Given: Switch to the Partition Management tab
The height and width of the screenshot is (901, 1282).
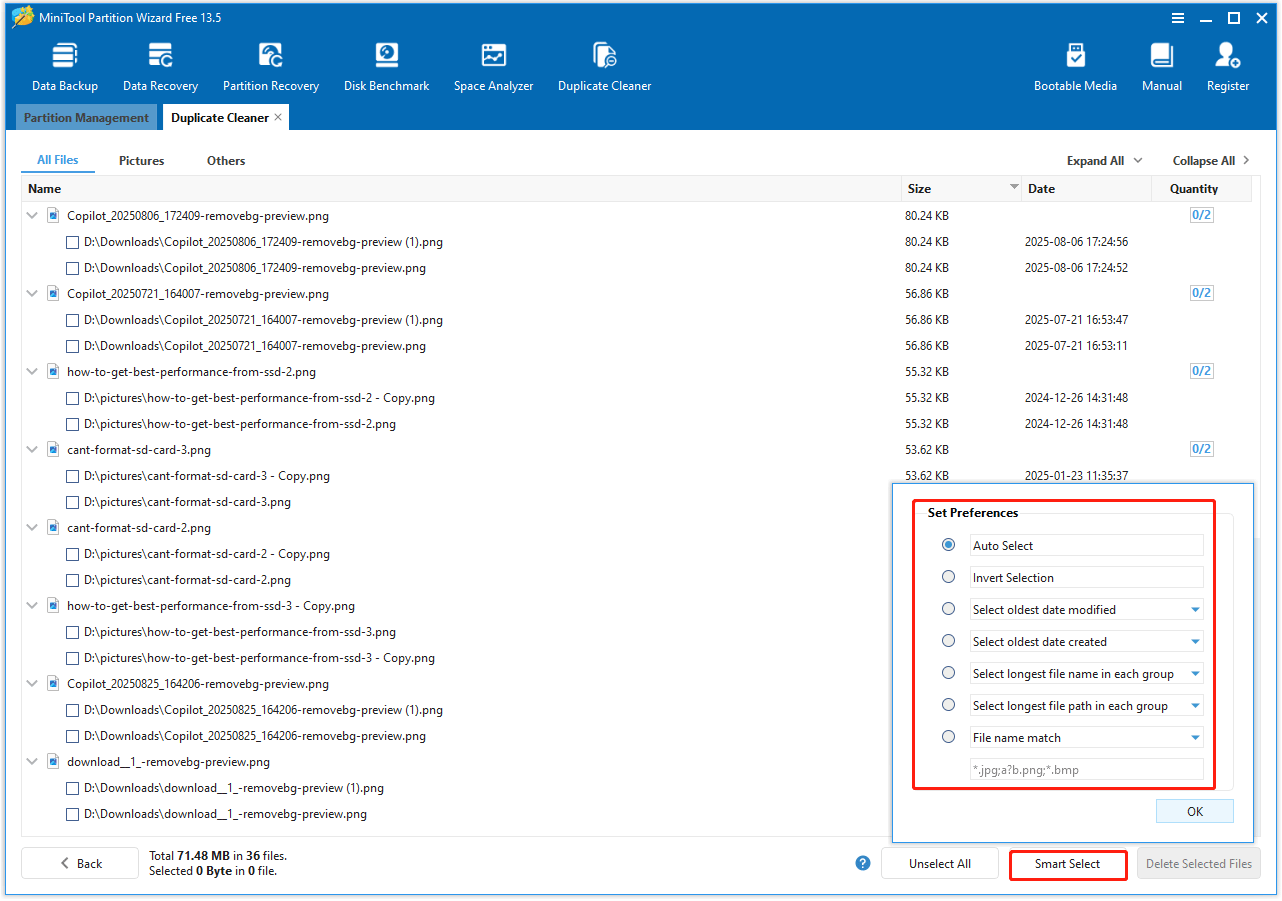Looking at the screenshot, I should (86, 117).
